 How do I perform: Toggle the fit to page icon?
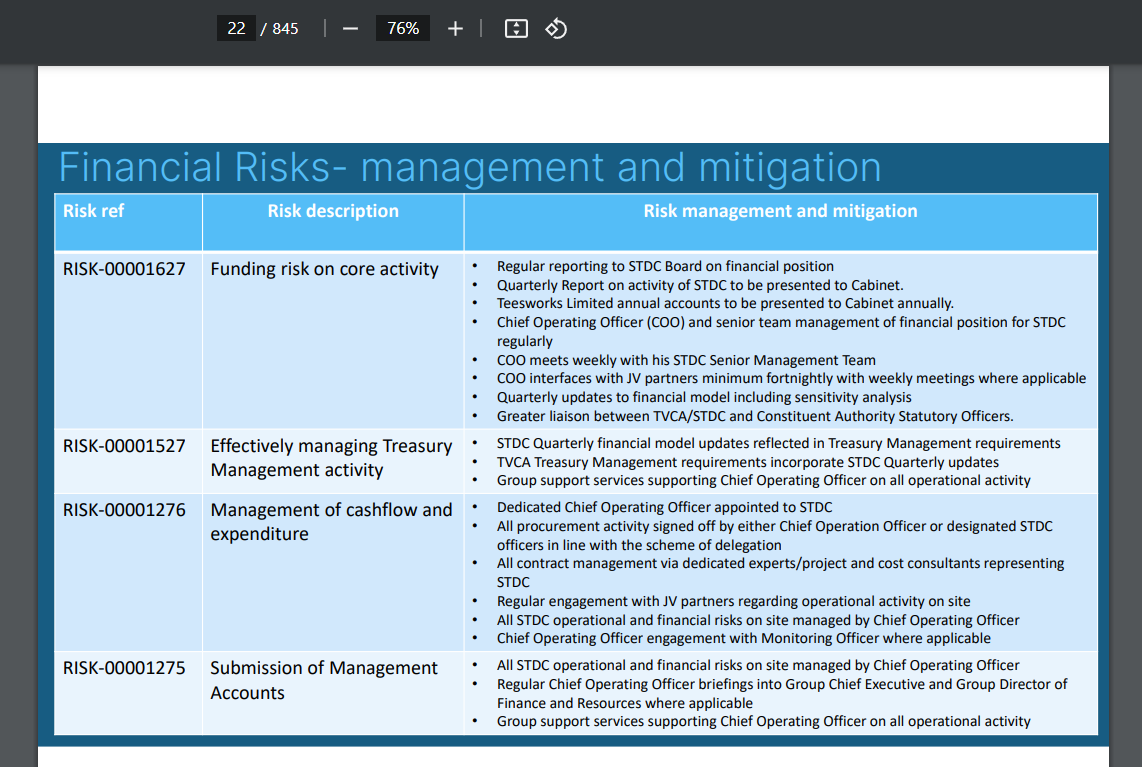coord(516,29)
